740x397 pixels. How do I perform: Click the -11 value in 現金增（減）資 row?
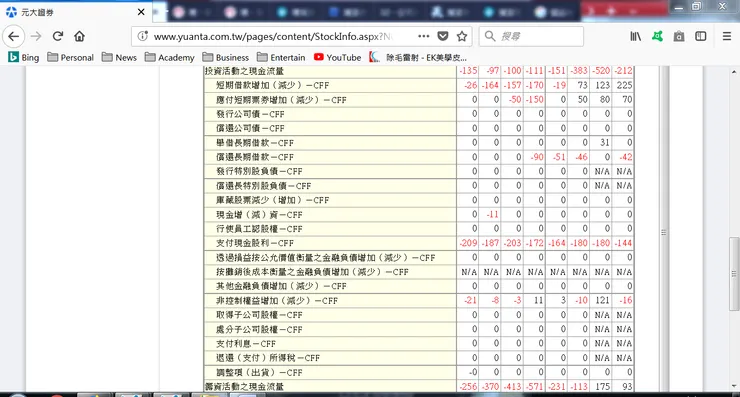tap(493, 214)
